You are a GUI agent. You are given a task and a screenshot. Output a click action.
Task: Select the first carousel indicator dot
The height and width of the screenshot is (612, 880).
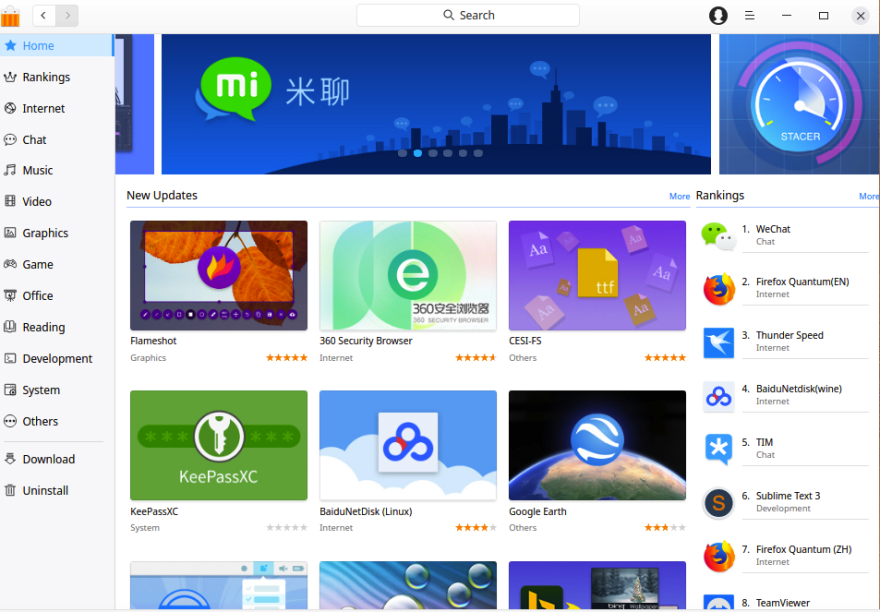coord(402,153)
